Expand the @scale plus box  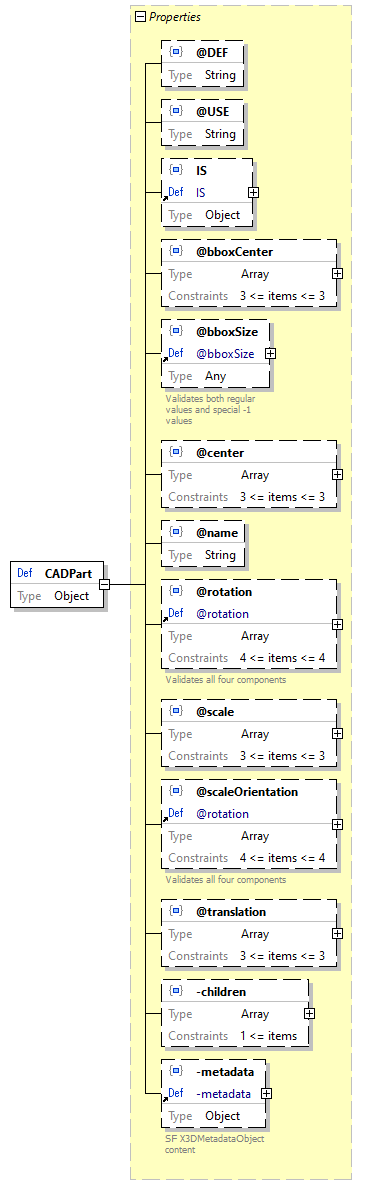337,733
